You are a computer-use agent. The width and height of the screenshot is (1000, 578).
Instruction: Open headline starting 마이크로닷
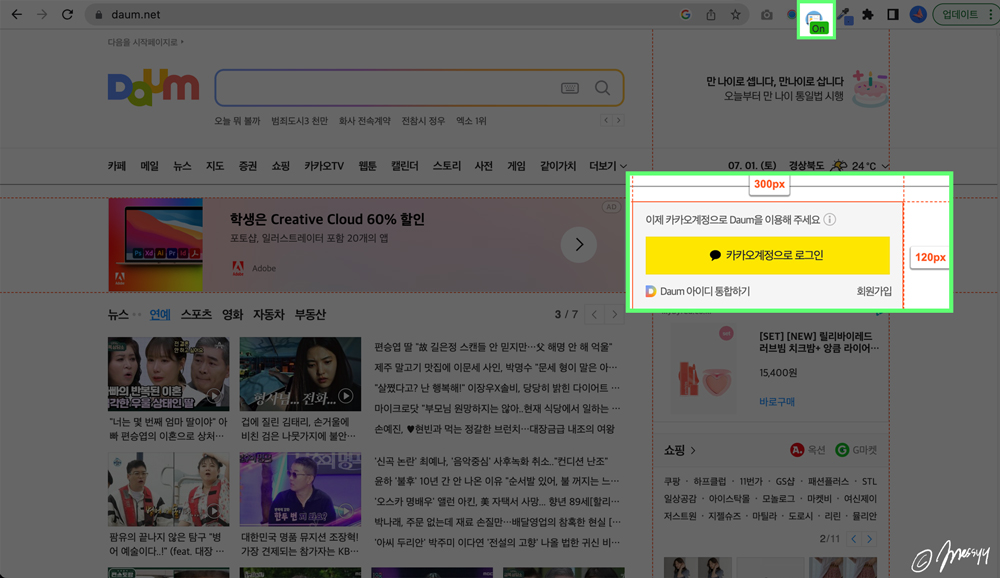tap(497, 408)
